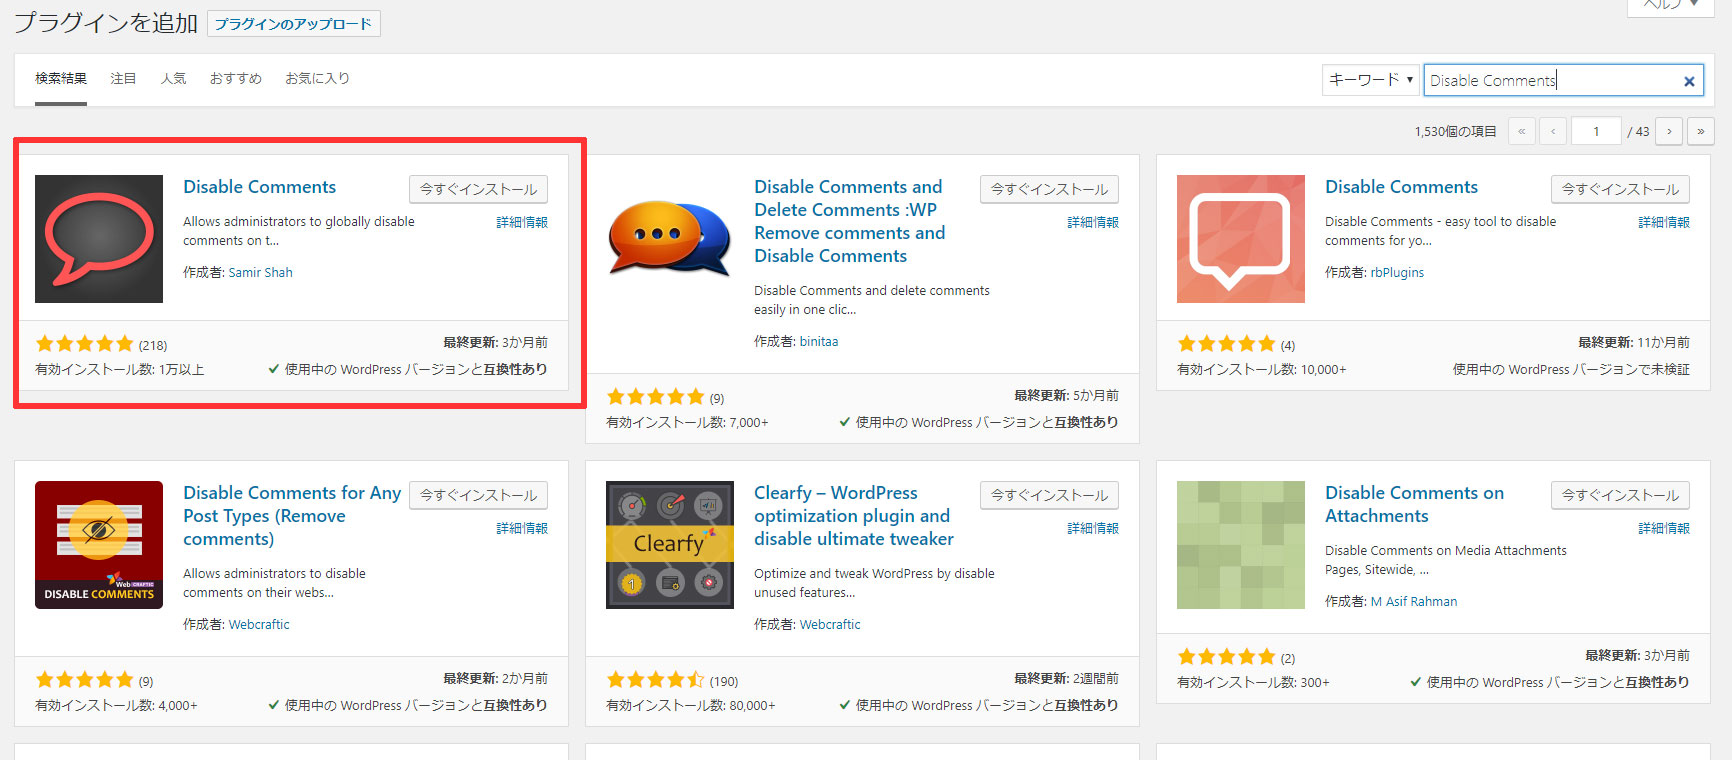This screenshot has height=760, width=1732.
Task: Jump to the last results page arrow
Action: click(x=1701, y=131)
